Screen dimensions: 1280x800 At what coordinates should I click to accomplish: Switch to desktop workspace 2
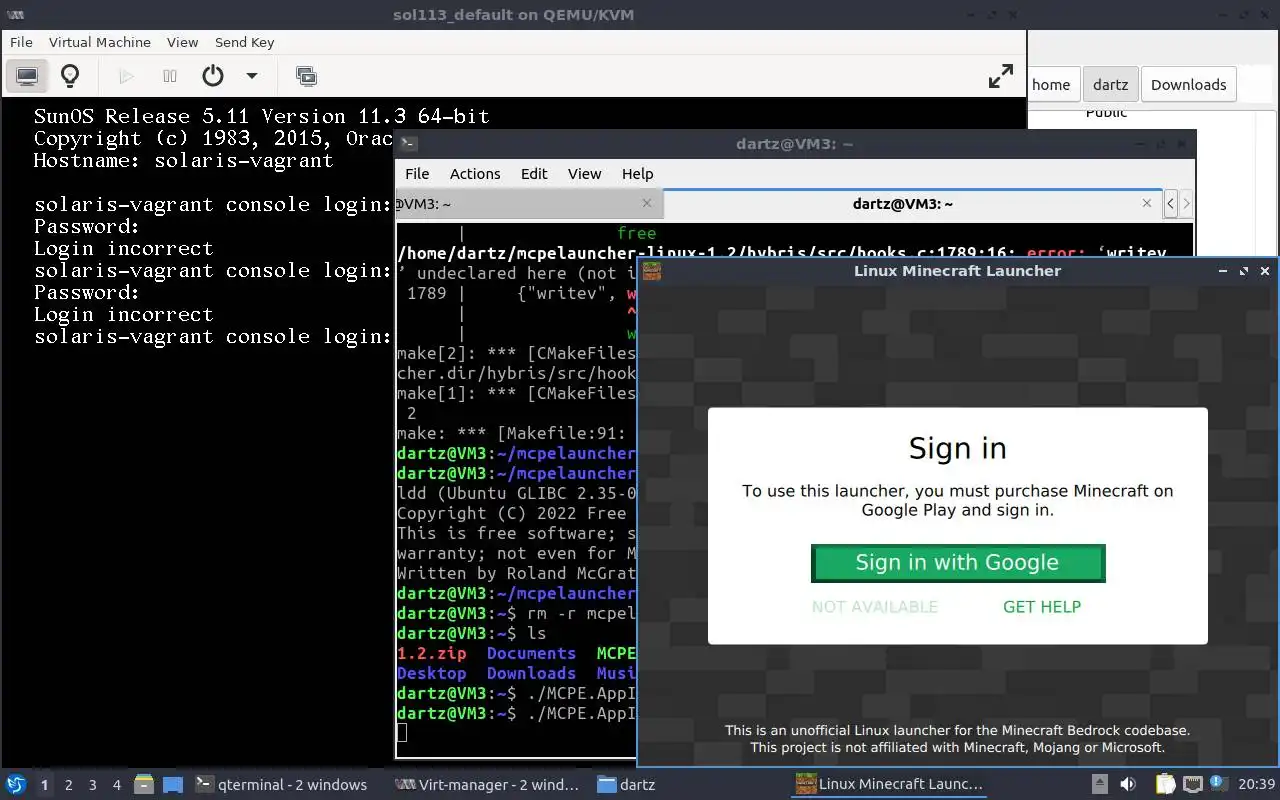(69, 785)
